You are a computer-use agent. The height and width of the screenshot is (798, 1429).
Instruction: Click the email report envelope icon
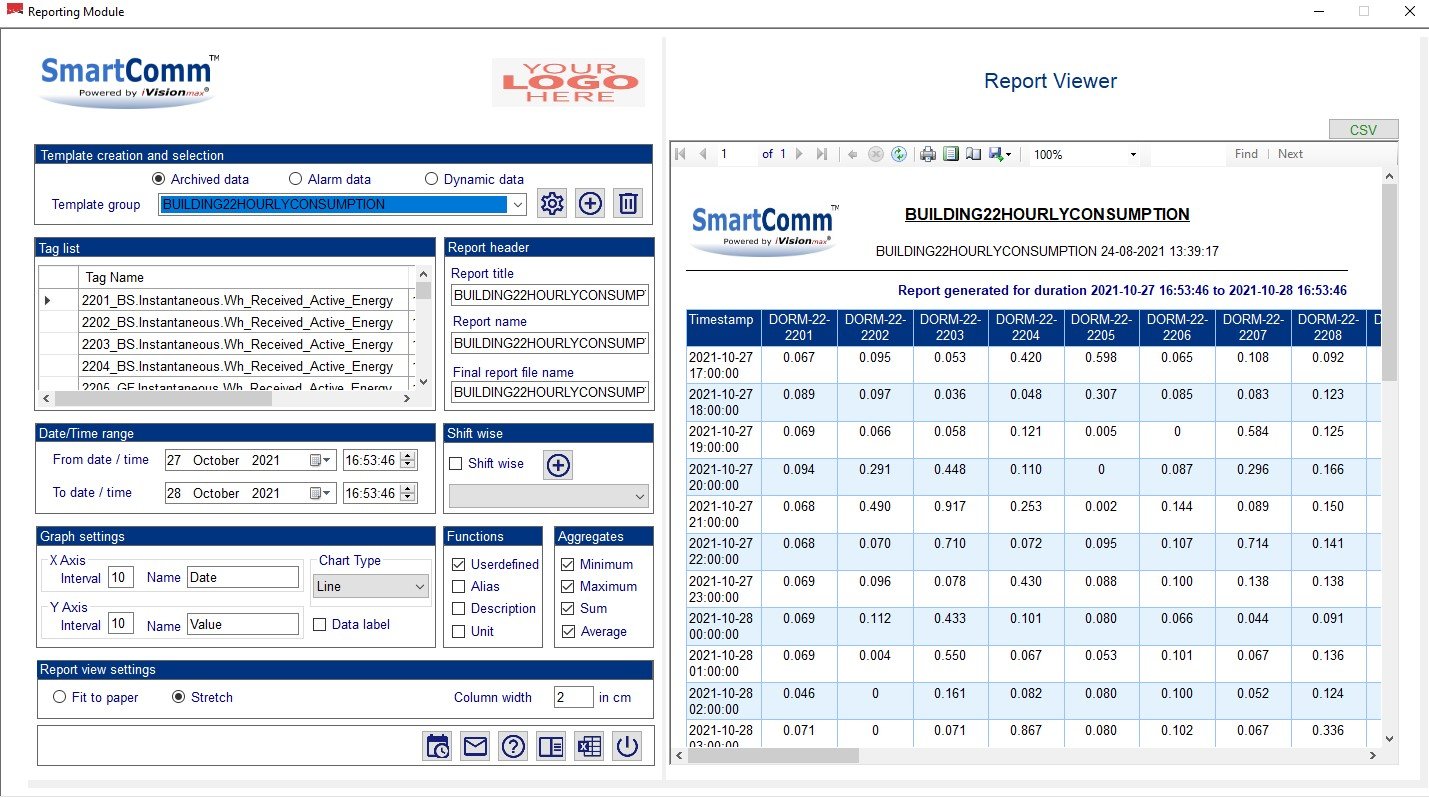(475, 746)
